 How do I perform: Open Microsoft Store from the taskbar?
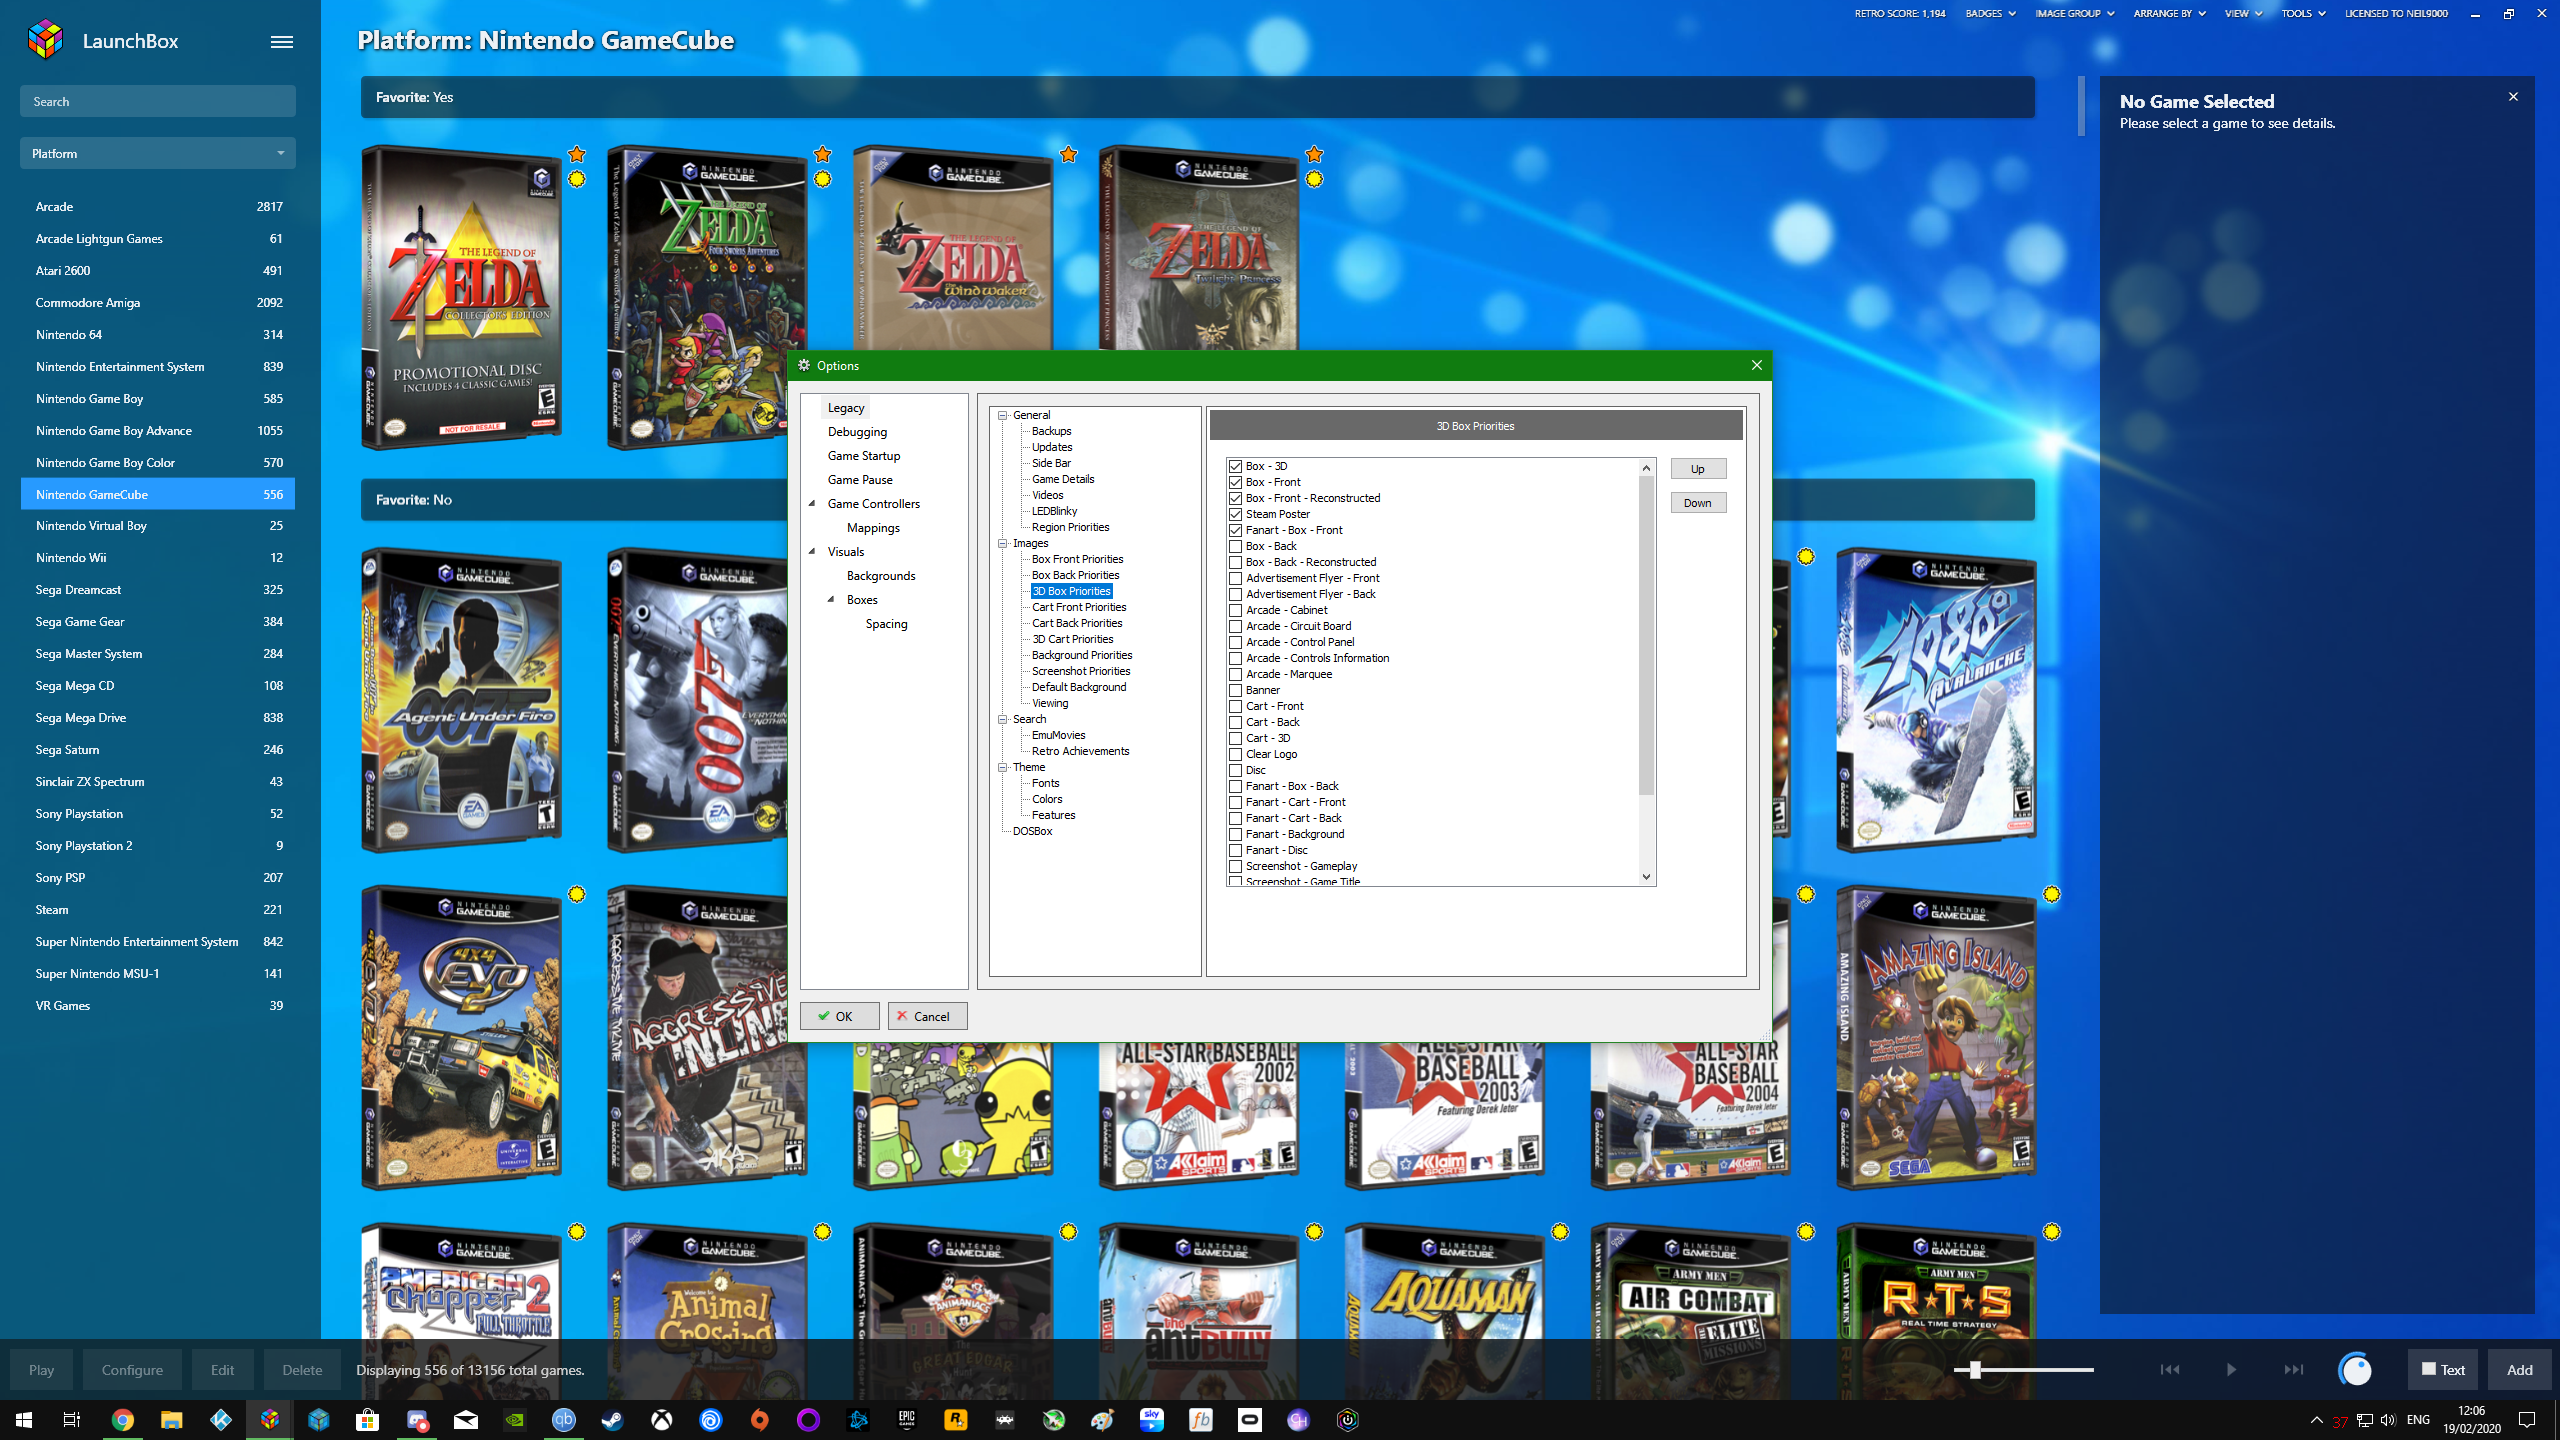(368, 1420)
